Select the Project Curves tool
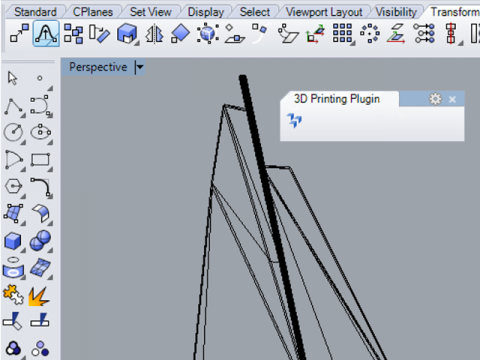Image resolution: width=480 pixels, height=360 pixels. point(13,267)
